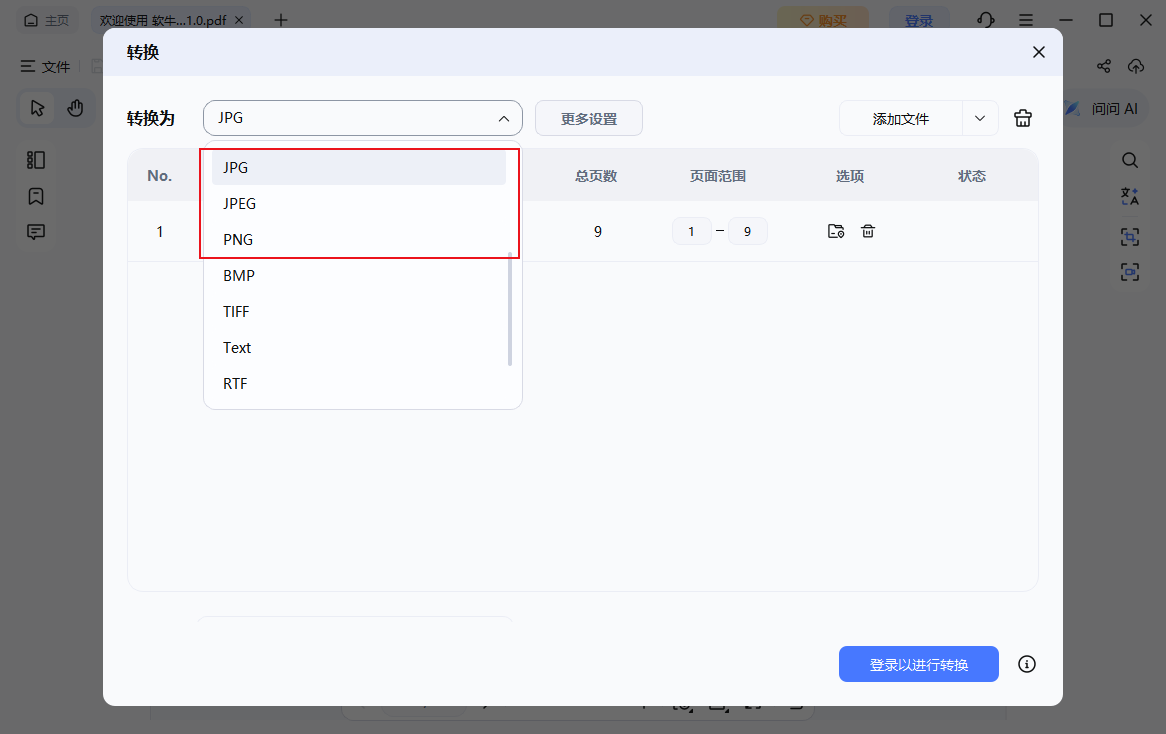Click the OCR scan icon
1166x734 pixels.
point(1130,272)
